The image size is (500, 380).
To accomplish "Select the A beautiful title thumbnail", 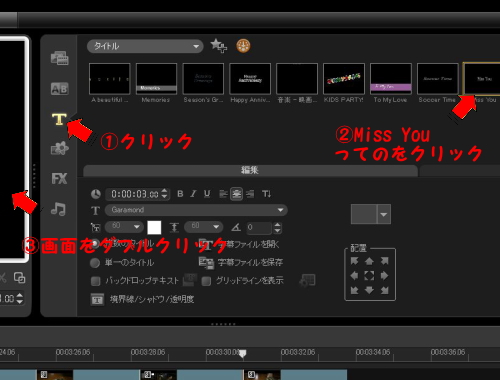I will pyautogui.click(x=110, y=79).
